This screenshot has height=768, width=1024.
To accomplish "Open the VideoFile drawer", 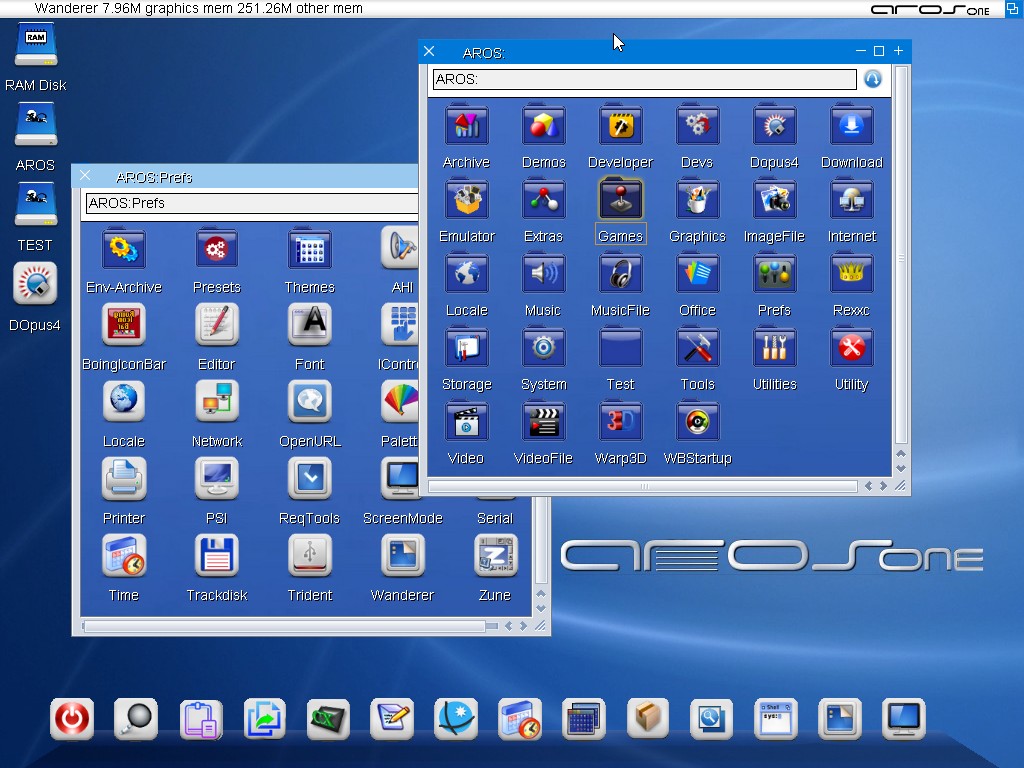I will click(543, 421).
